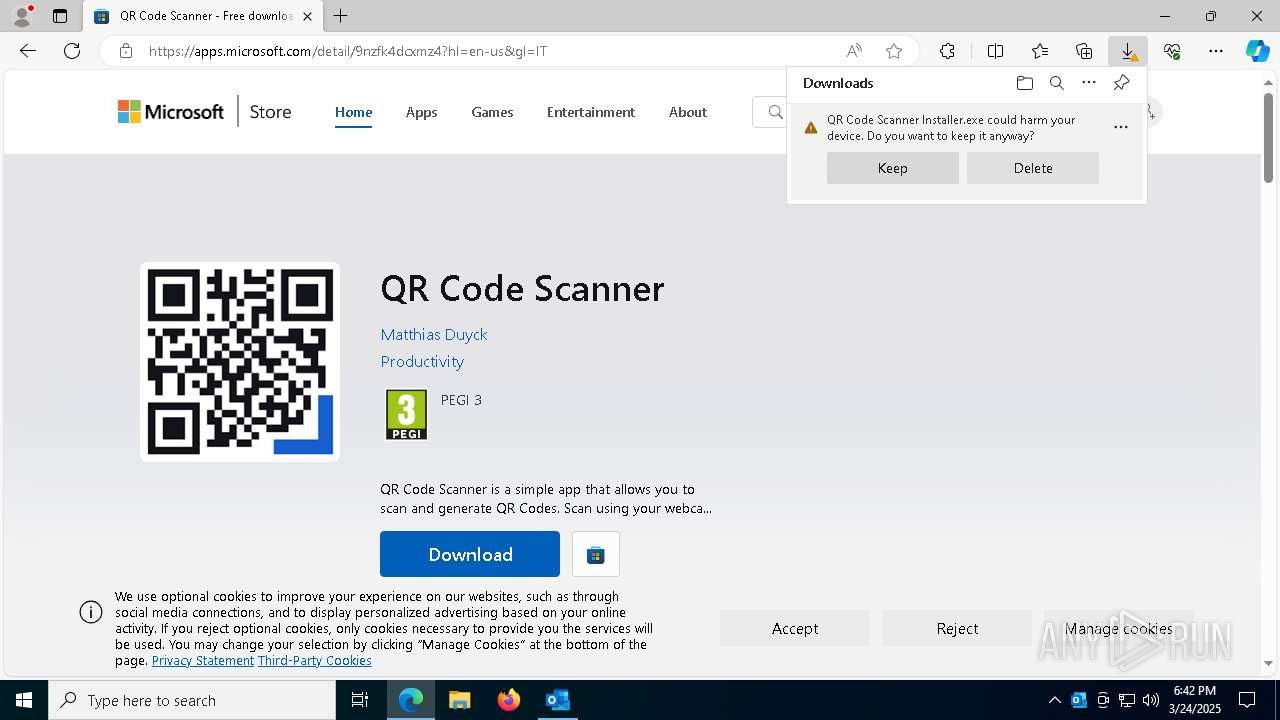Click page vertical scrollbar thumb
1280x720 pixels.
coord(1269,136)
